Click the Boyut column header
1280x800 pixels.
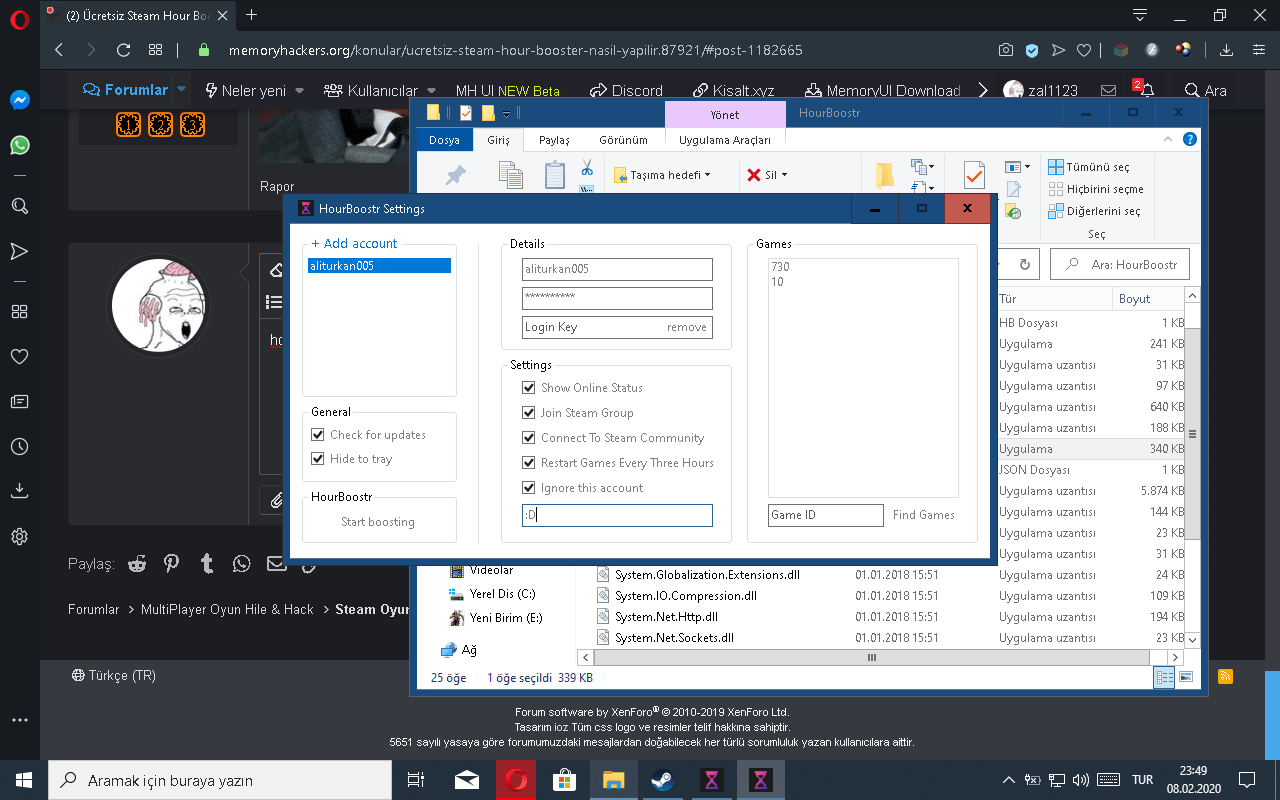point(1150,299)
